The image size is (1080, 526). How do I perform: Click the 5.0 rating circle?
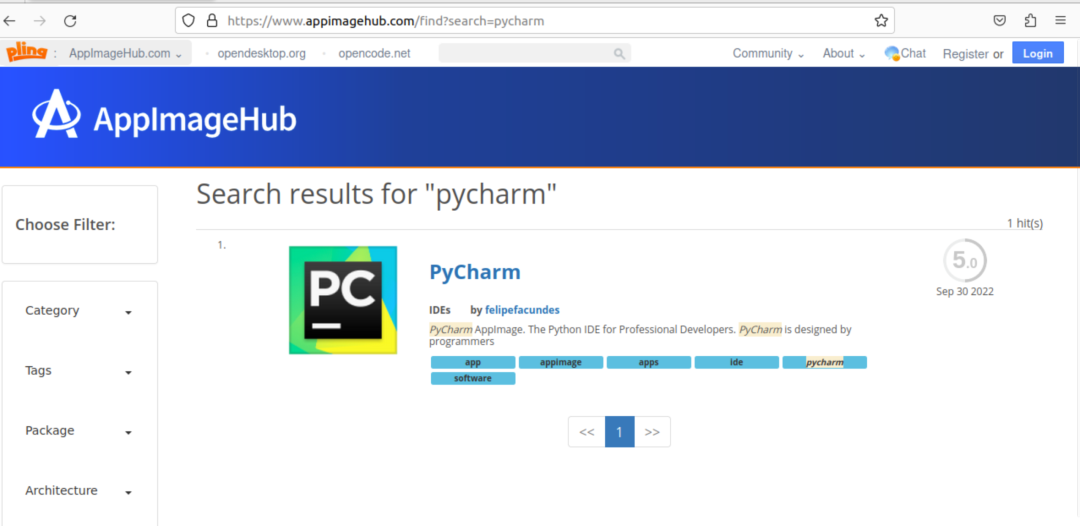point(964,261)
